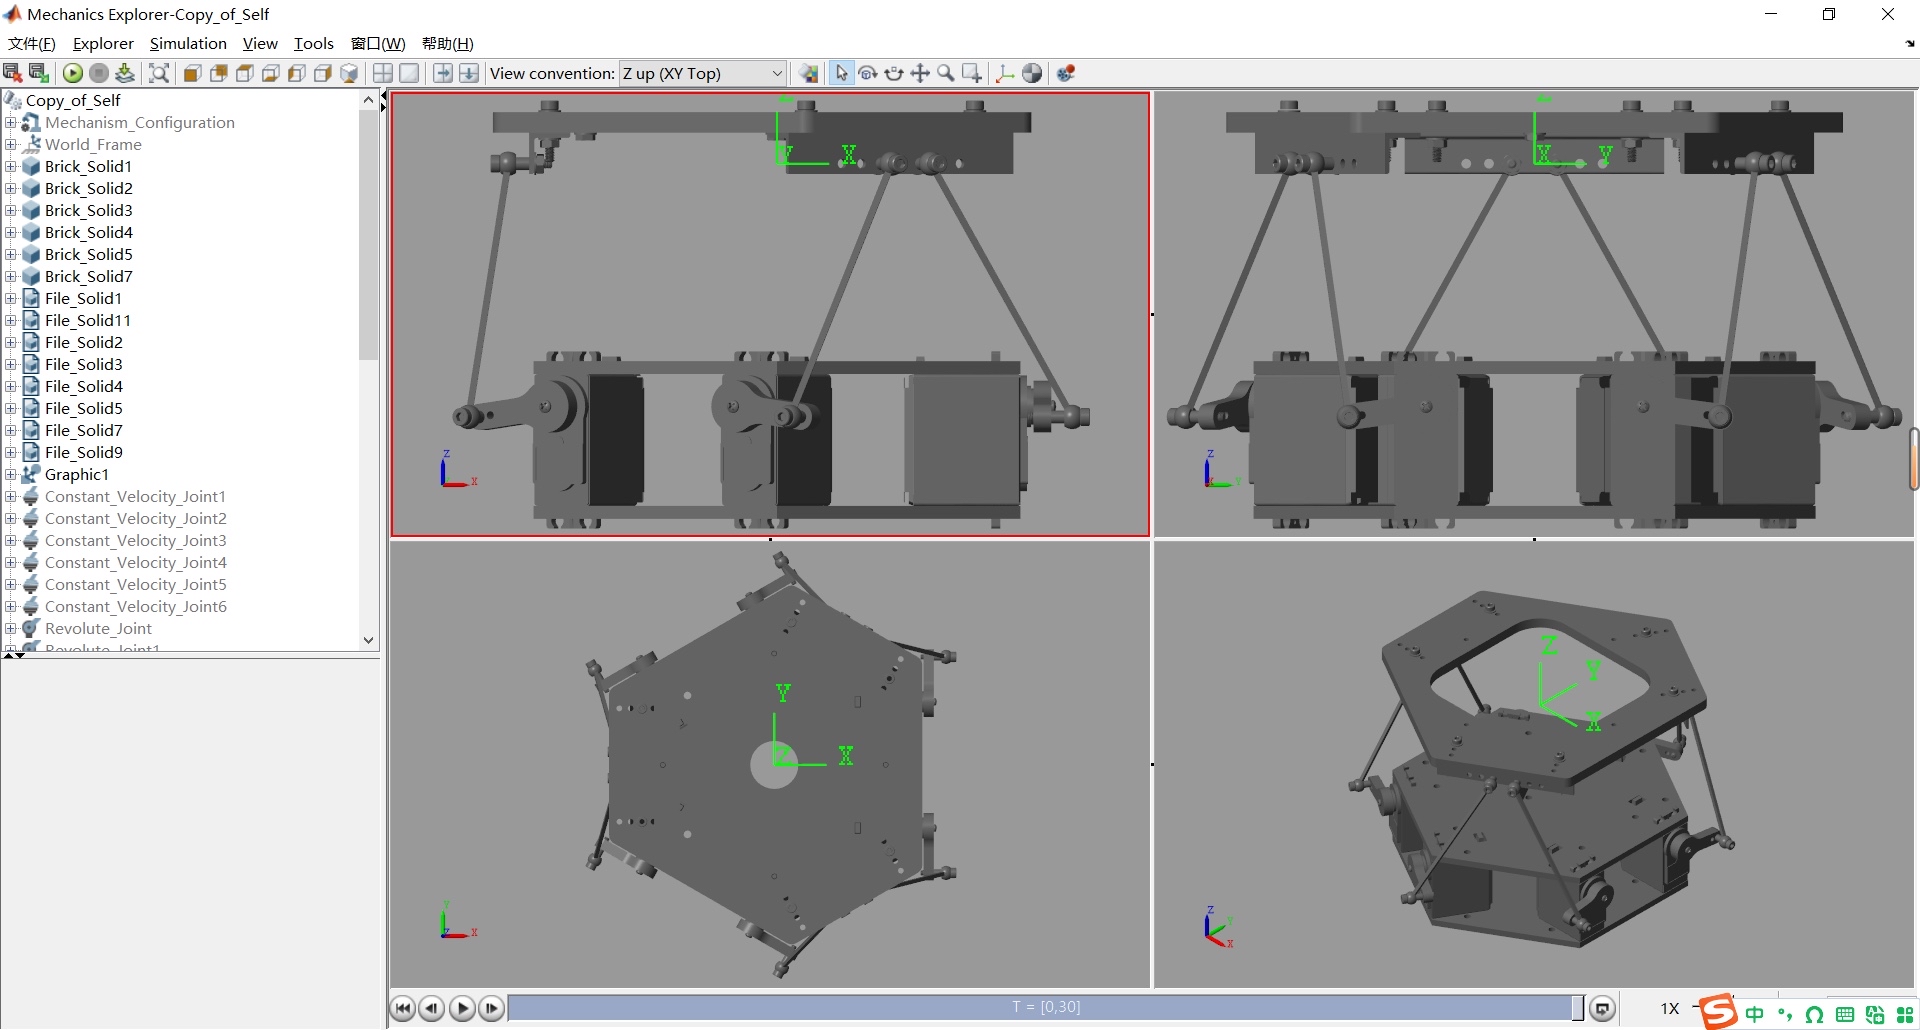Image resolution: width=1920 pixels, height=1030 pixels.
Task: Split view pane horizontally icon
Action: [469, 73]
